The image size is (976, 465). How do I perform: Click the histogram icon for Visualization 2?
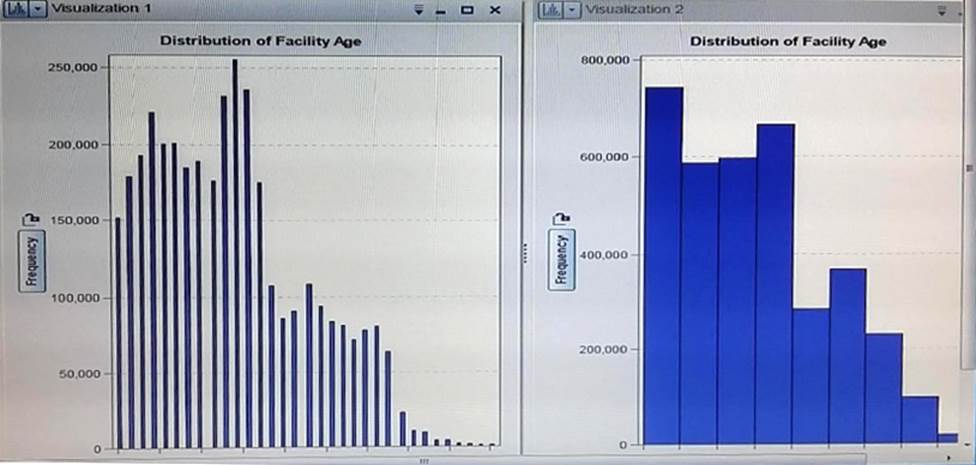point(550,9)
